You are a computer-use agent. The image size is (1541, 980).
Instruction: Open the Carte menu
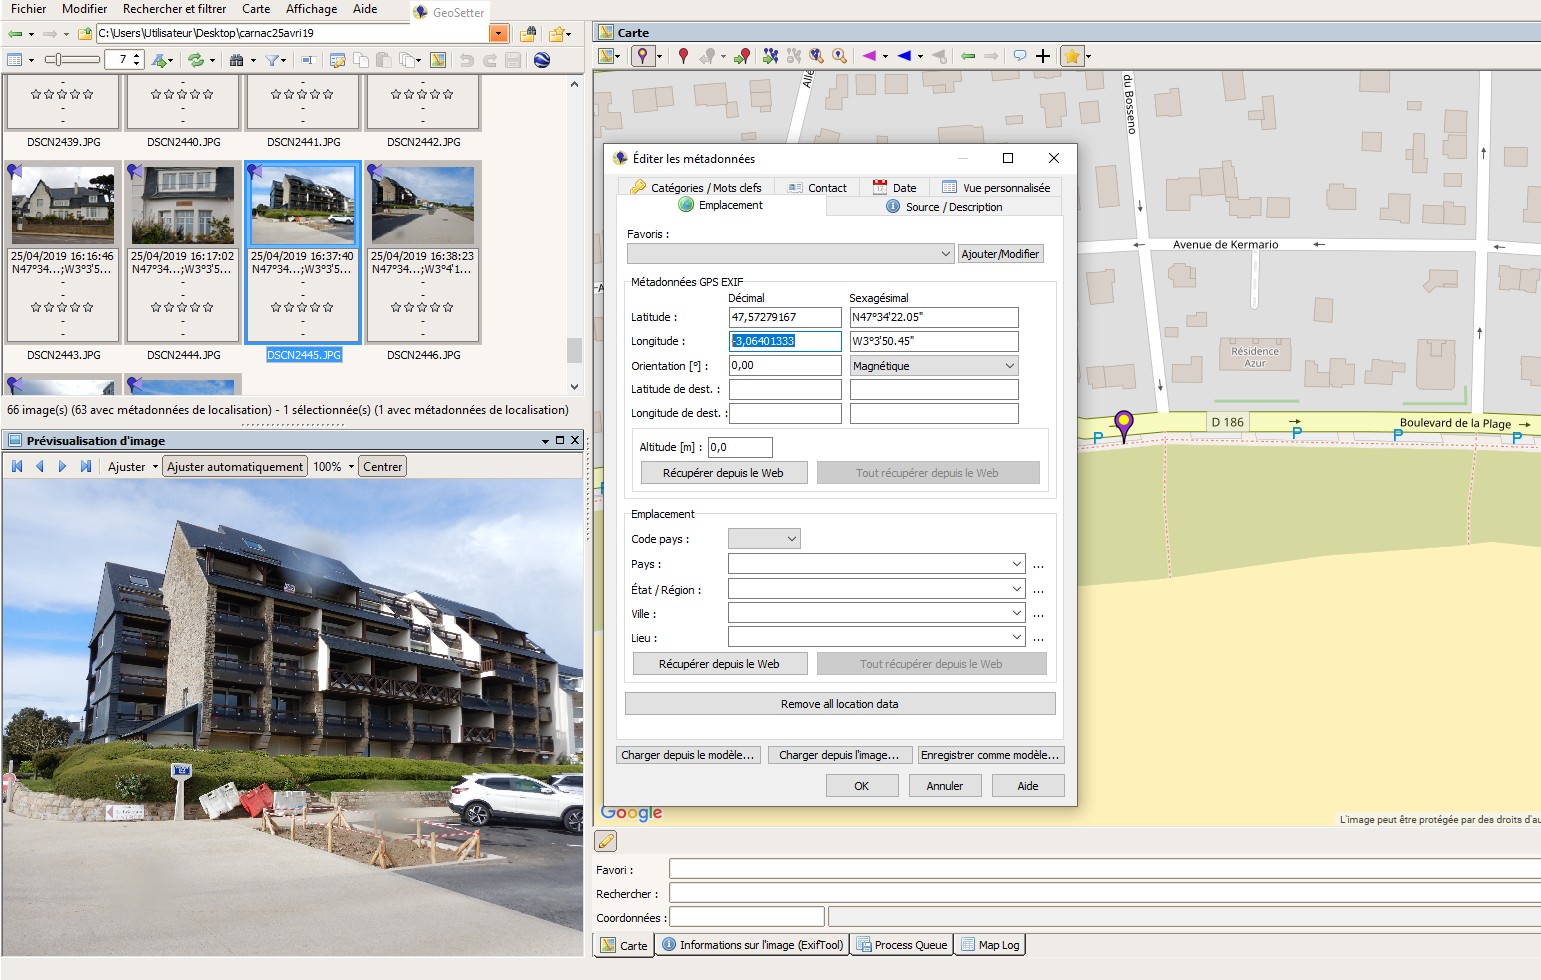pyautogui.click(x=256, y=9)
